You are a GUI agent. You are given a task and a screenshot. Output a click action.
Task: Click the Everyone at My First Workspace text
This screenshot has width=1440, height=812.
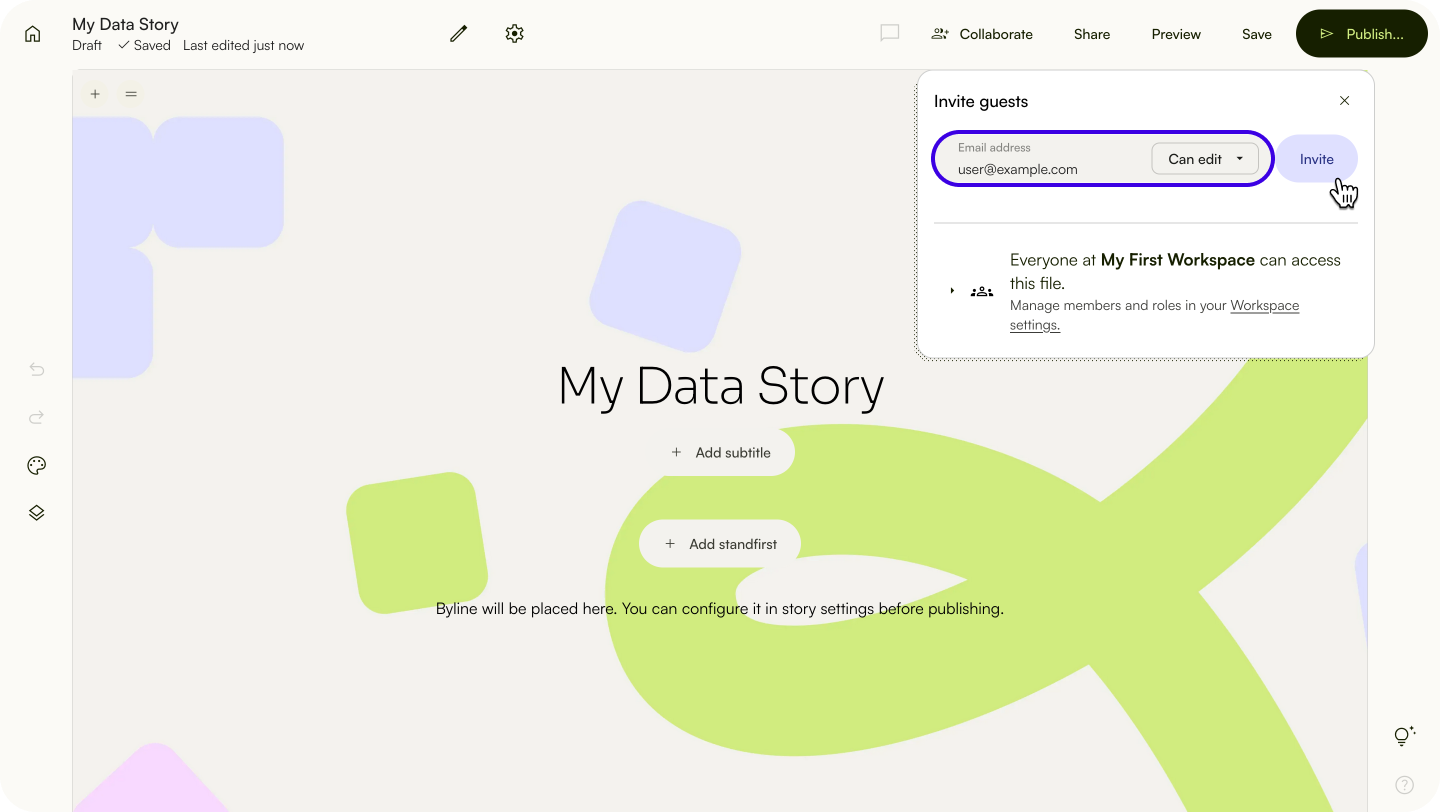click(1175, 271)
